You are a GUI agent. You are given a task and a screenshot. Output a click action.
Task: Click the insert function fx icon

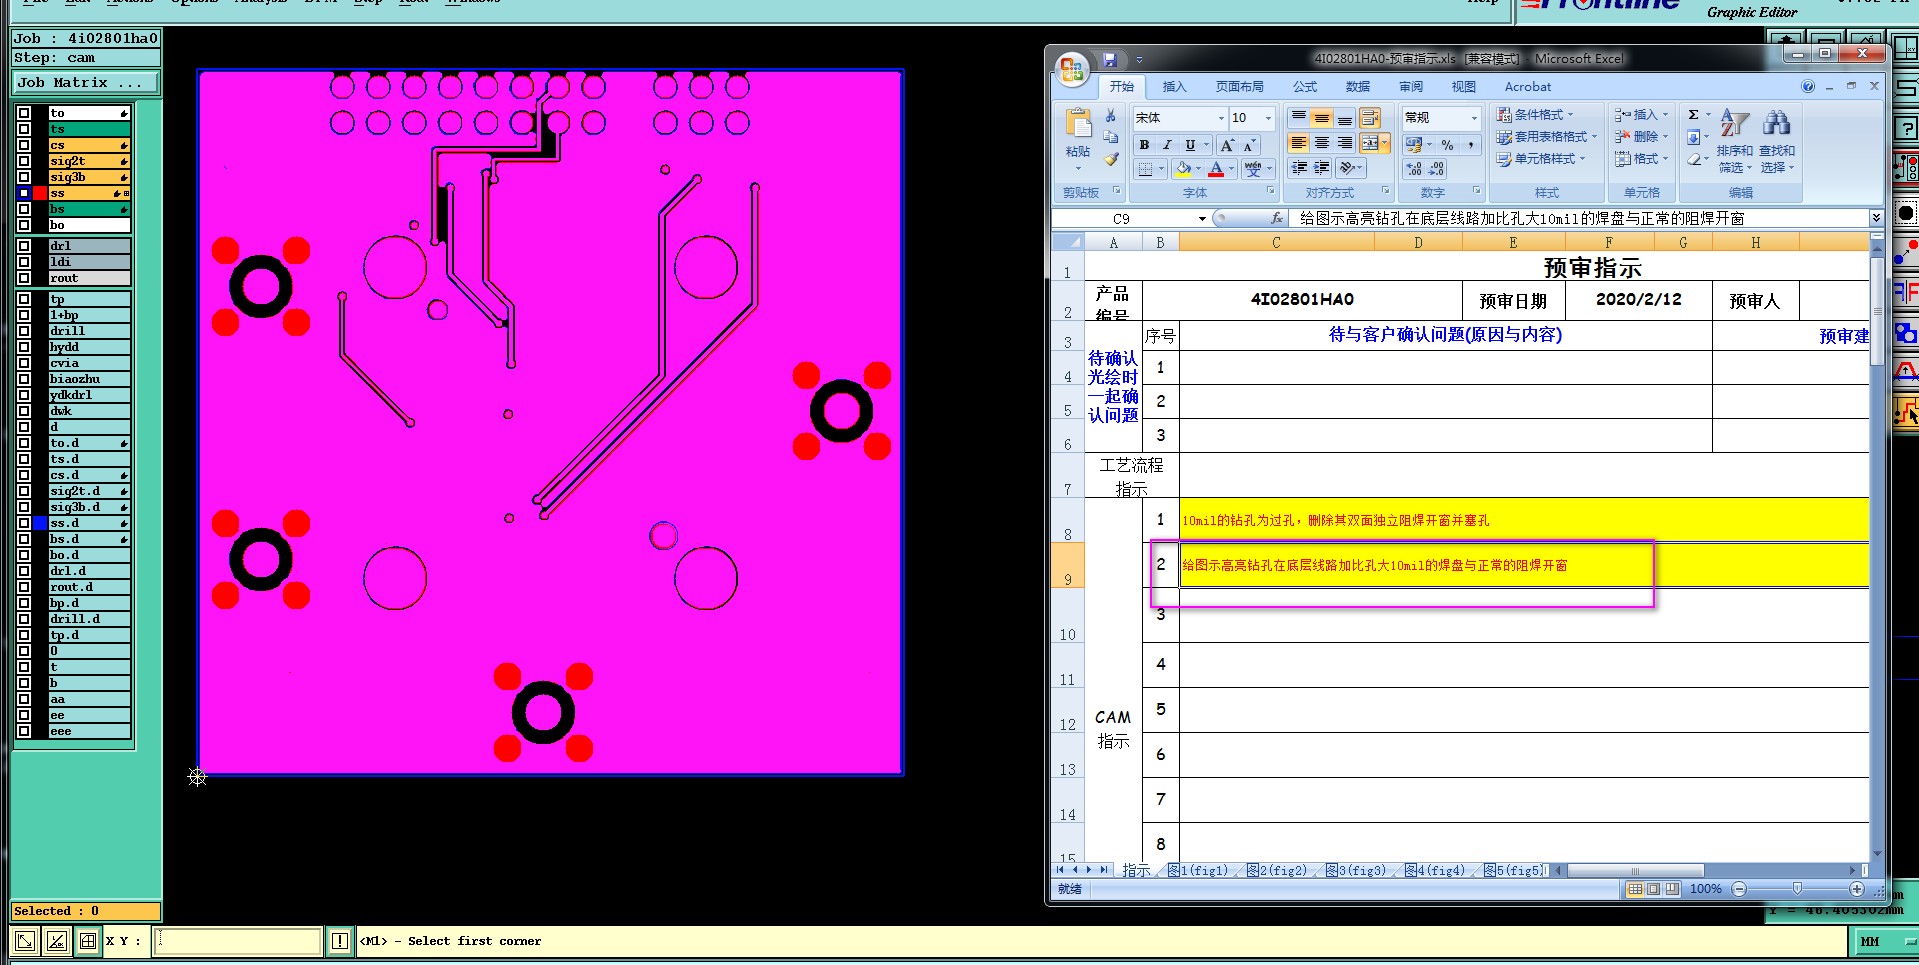click(1277, 218)
